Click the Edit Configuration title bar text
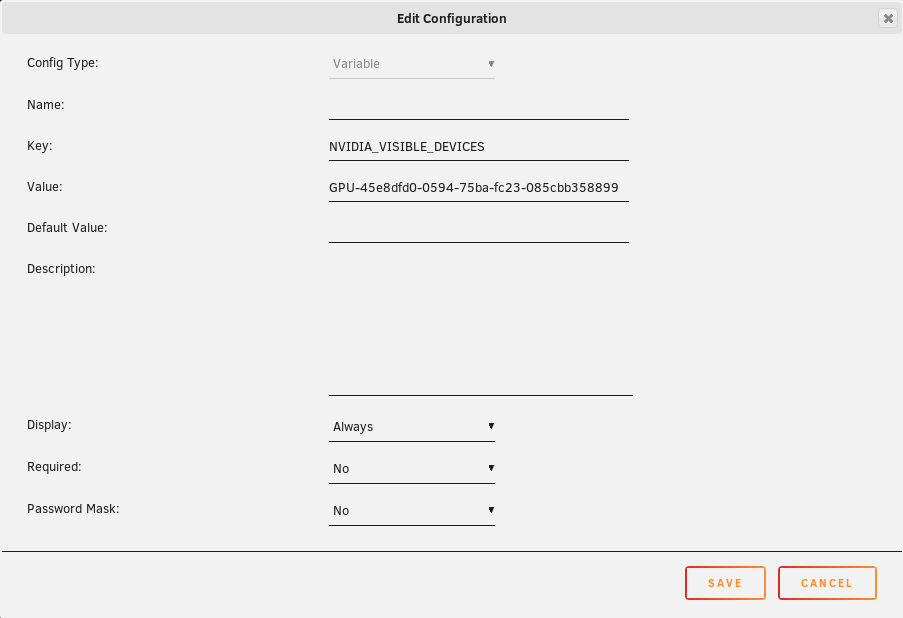 (451, 19)
